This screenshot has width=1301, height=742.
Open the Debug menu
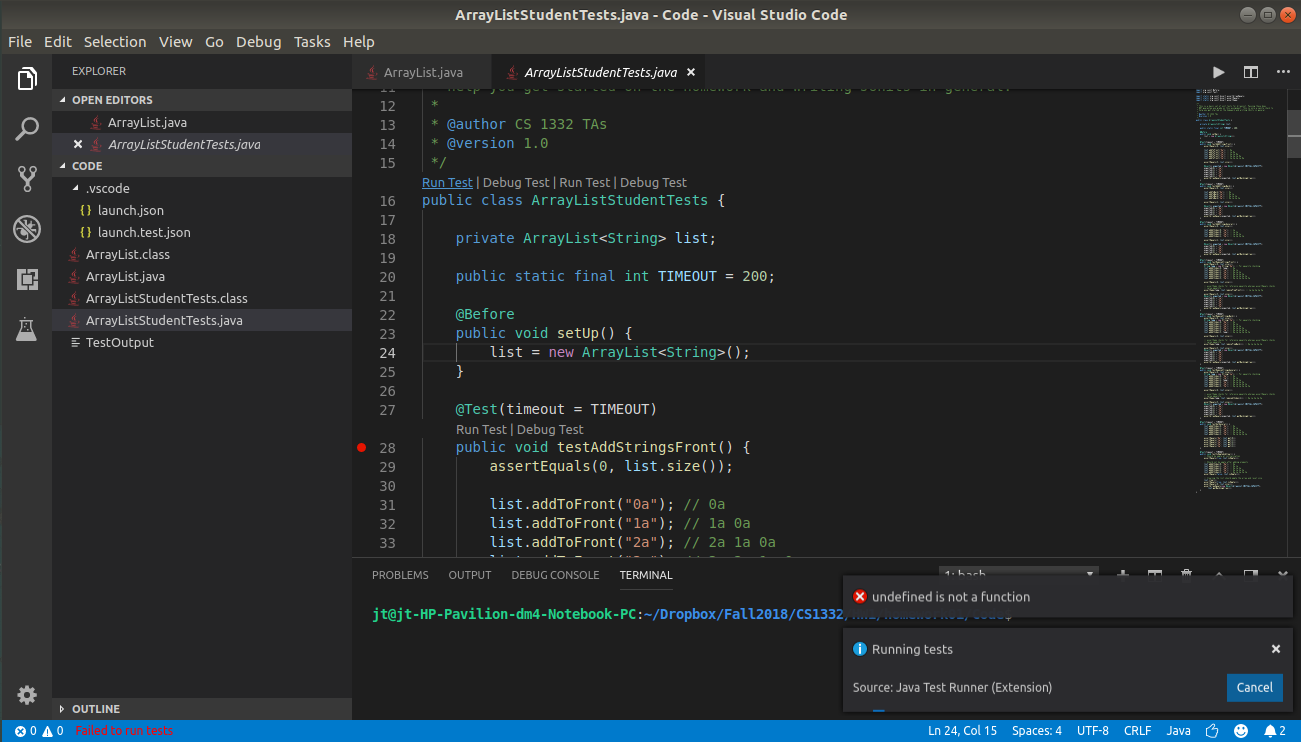click(x=258, y=42)
